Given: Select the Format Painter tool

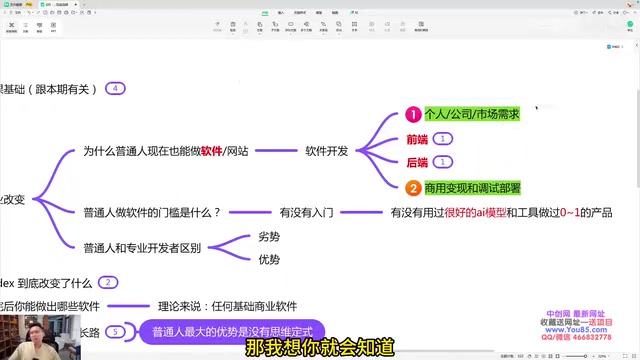Looking at the screenshot, I should click(x=217, y=27).
